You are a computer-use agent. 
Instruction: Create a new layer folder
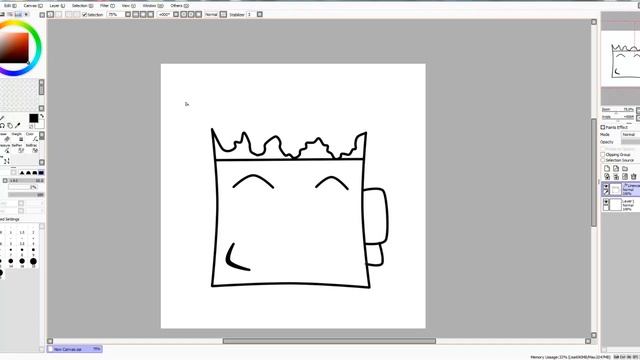click(x=625, y=168)
